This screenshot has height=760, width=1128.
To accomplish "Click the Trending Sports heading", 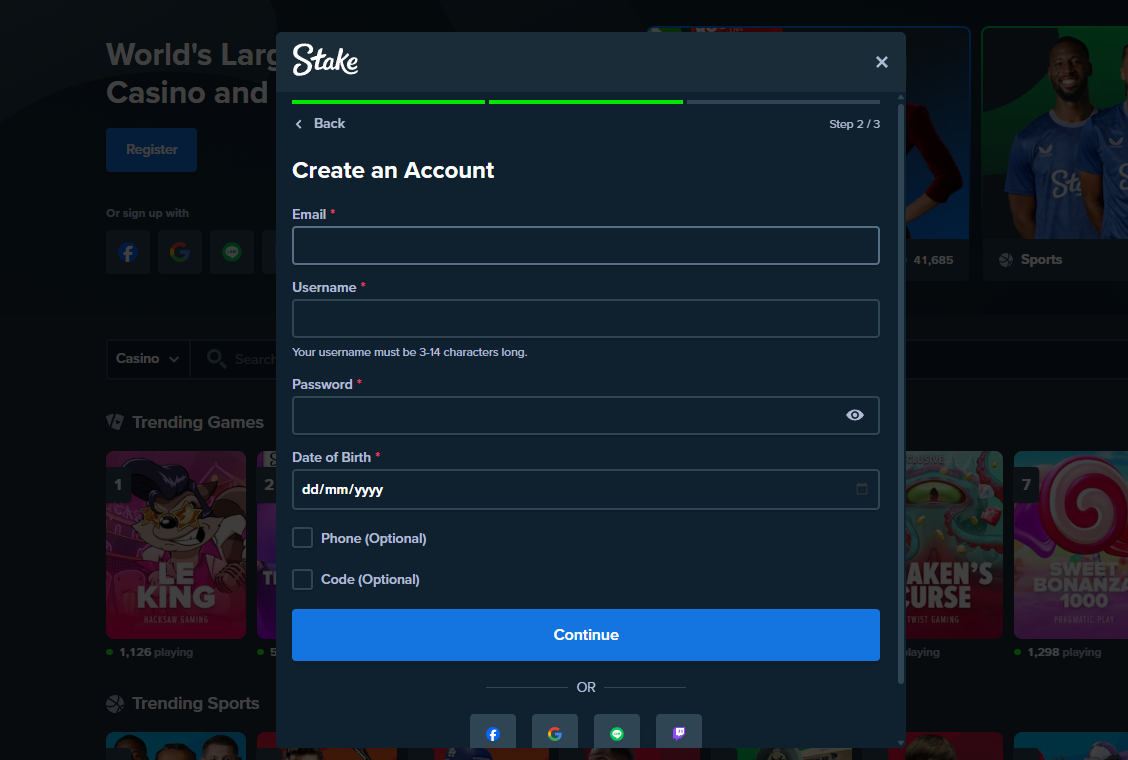I will coord(196,703).
